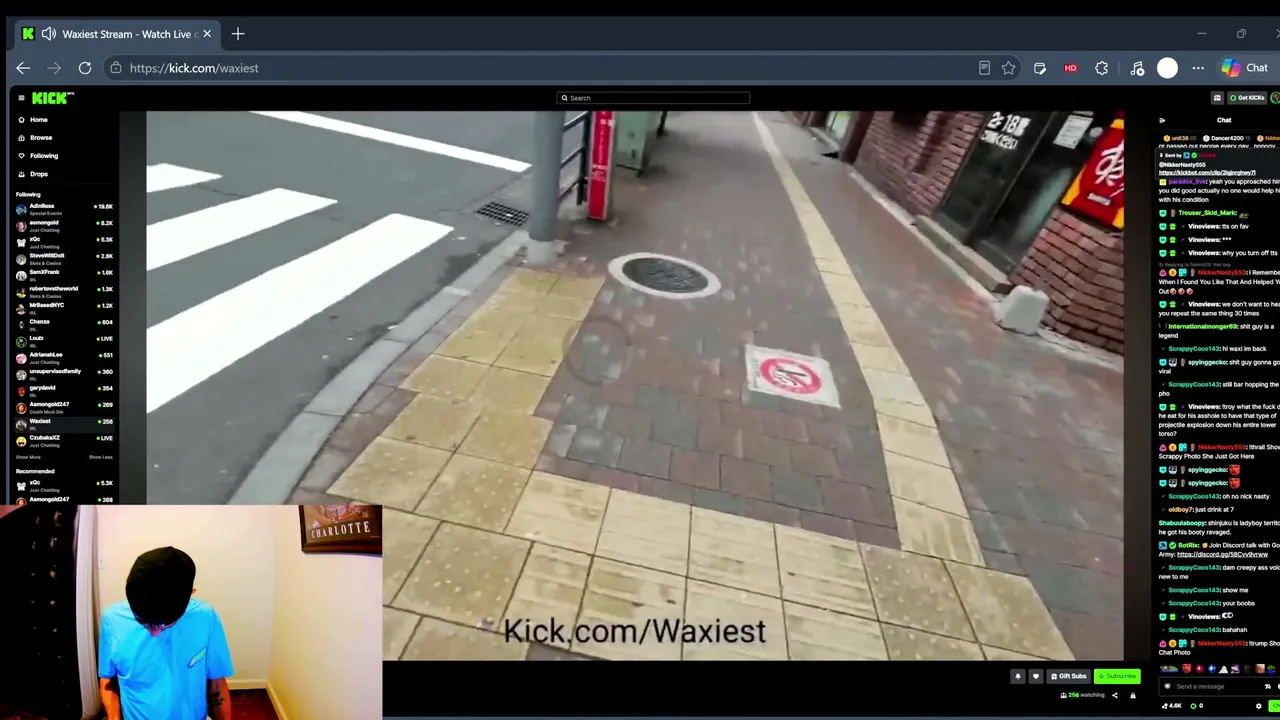The image size is (1280, 720).
Task: Bookmark this page with star icon
Action: tap(1008, 68)
